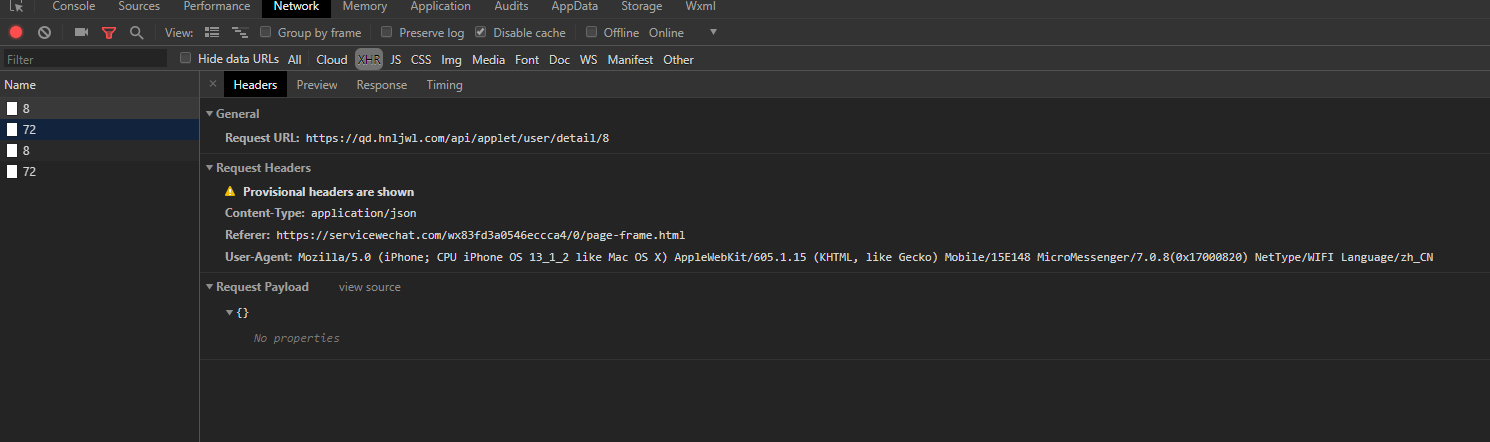Toggle the XHR request filter
This screenshot has width=1490, height=442.
pyautogui.click(x=369, y=59)
